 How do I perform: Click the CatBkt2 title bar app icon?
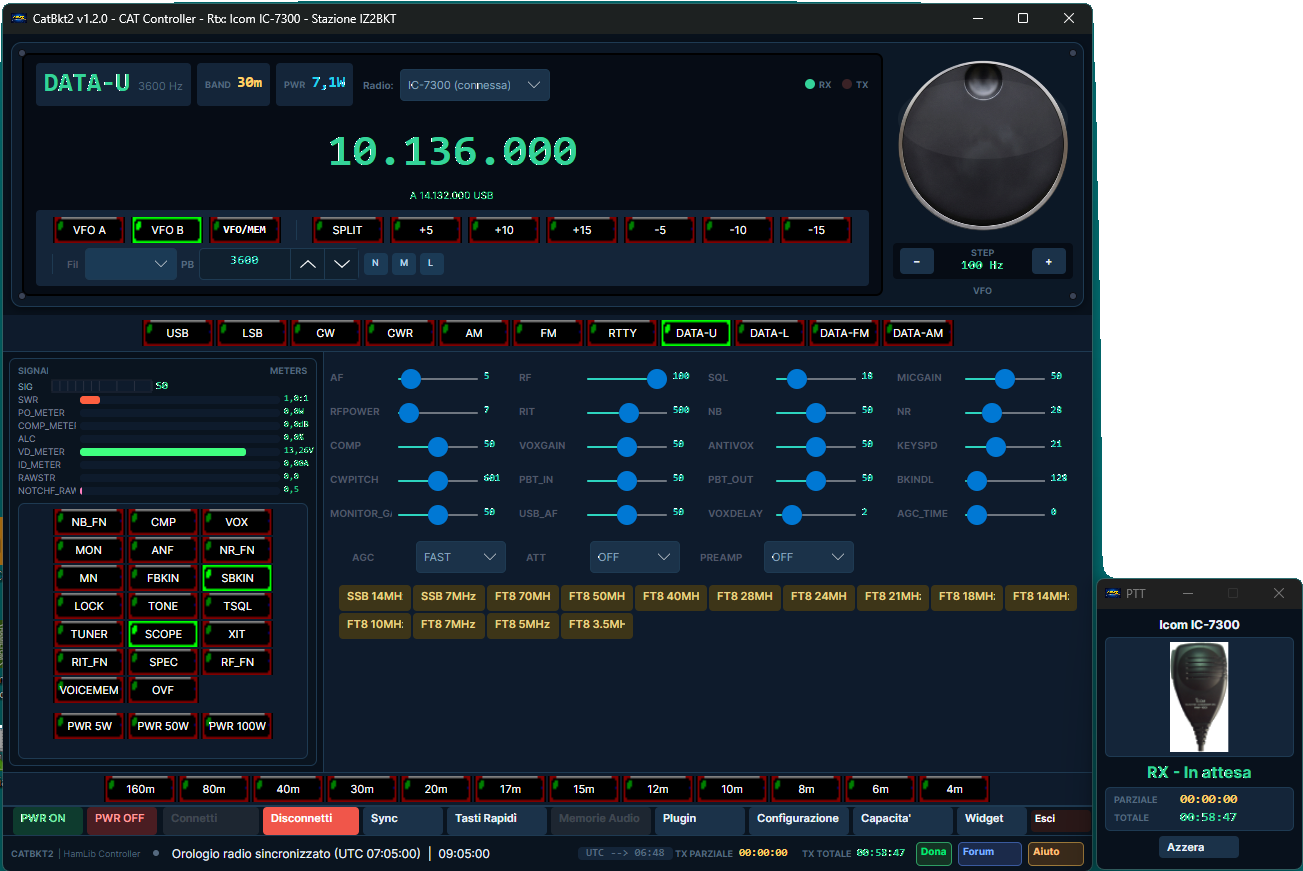pyautogui.click(x=19, y=18)
